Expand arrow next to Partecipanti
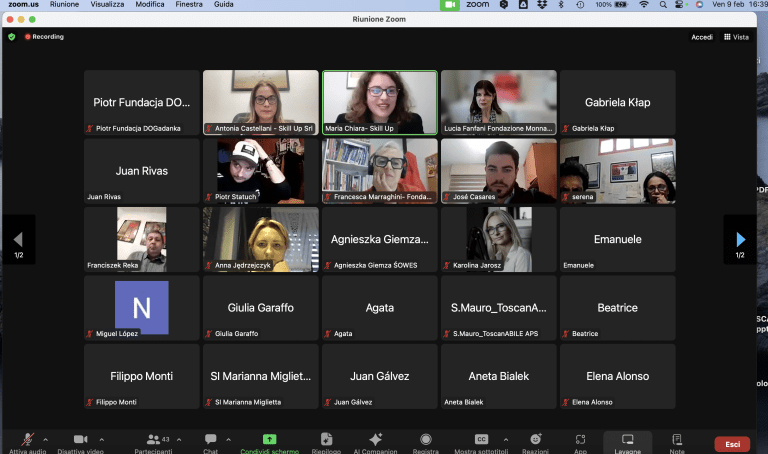 [179, 439]
